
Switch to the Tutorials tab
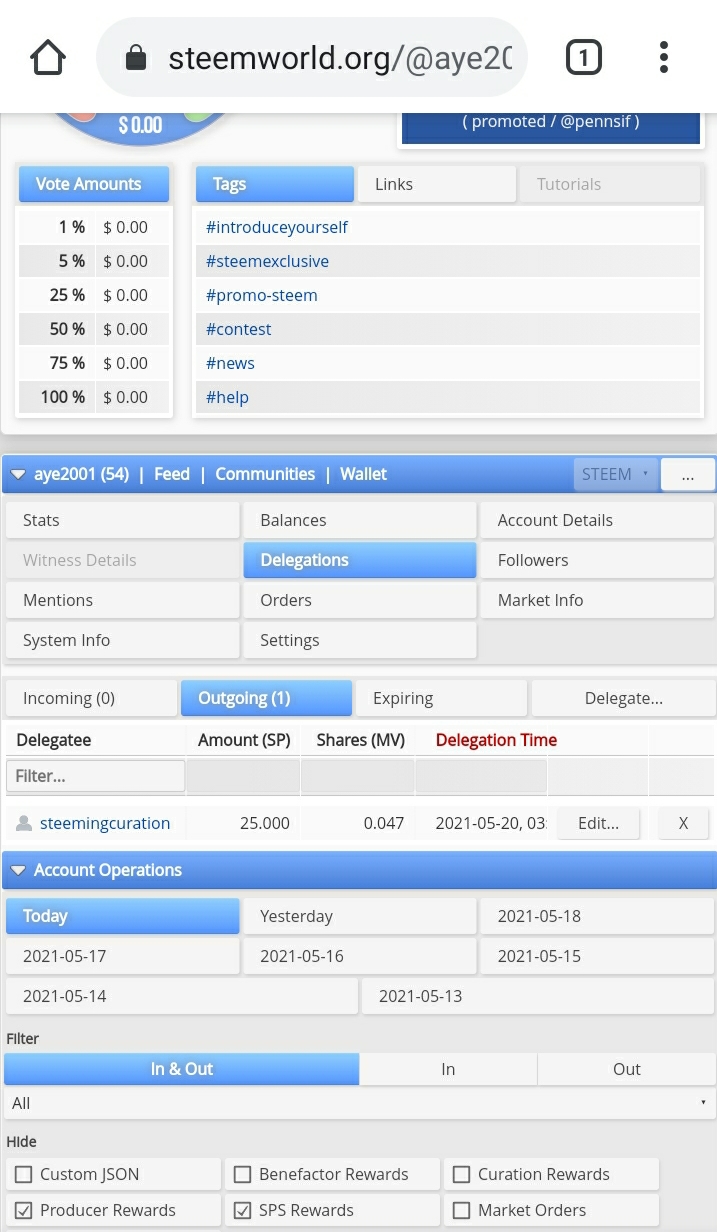coord(609,184)
